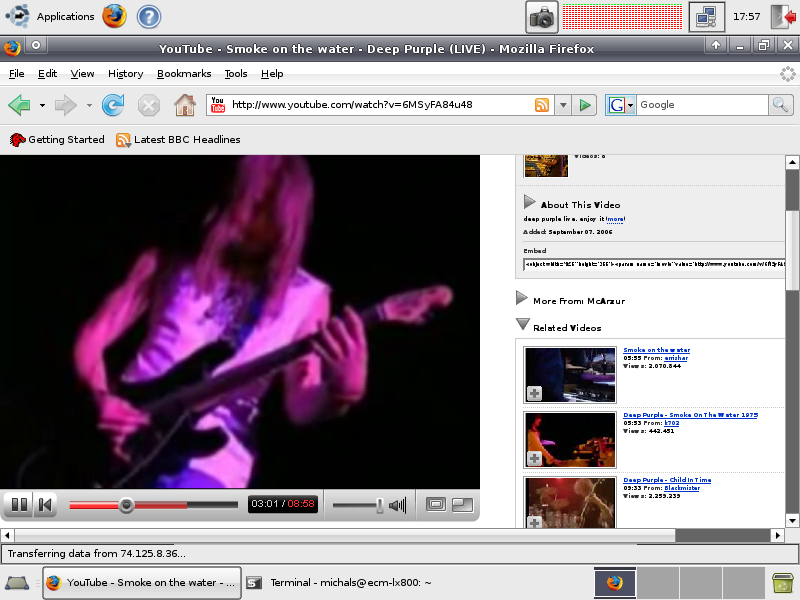Click the Child In Time video thumbnail
This screenshot has width=800, height=600.
[x=570, y=503]
